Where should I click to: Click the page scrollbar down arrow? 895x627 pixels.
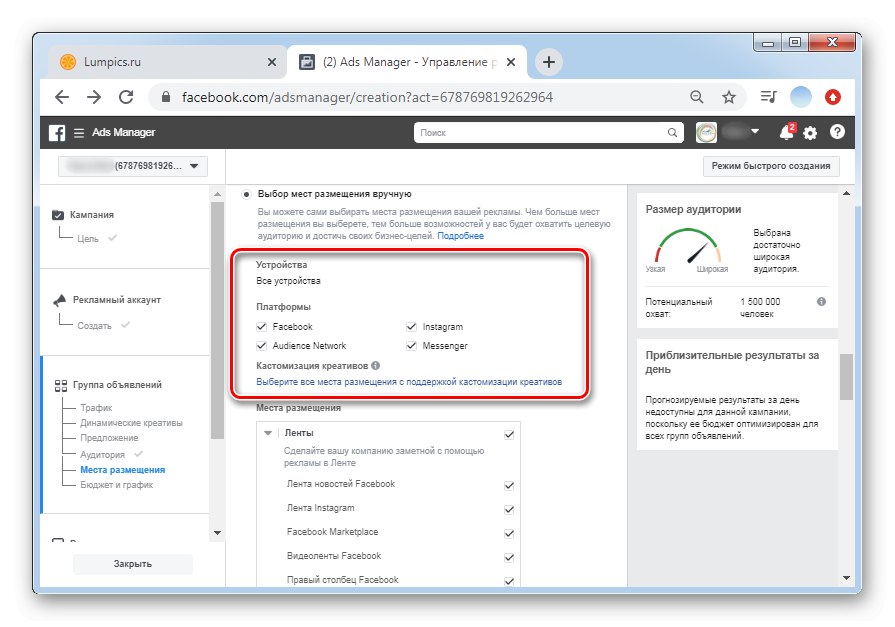(846, 578)
